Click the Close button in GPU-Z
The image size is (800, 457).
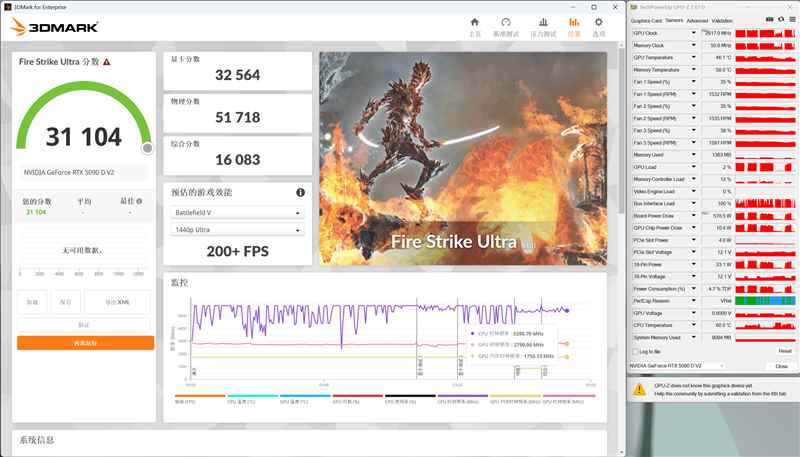tap(781, 366)
